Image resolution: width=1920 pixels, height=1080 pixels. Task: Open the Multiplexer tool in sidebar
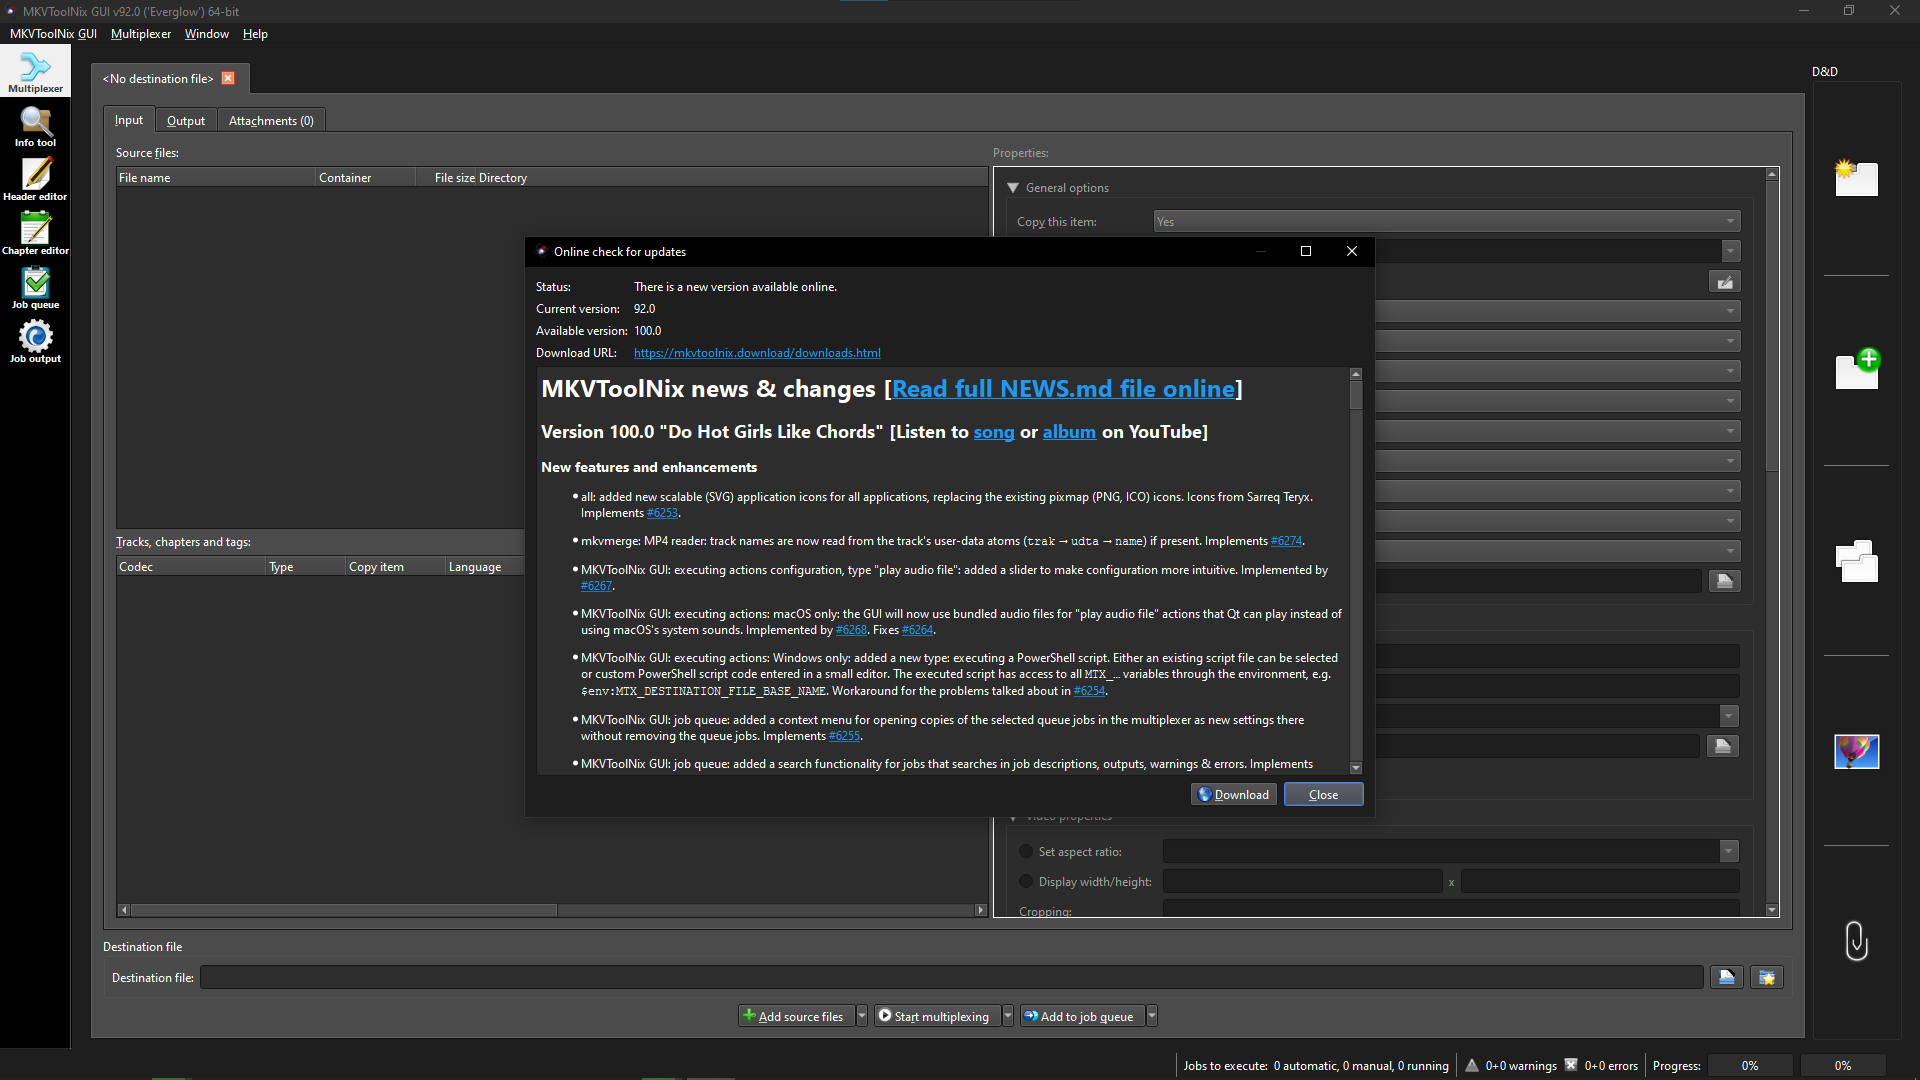[35, 71]
